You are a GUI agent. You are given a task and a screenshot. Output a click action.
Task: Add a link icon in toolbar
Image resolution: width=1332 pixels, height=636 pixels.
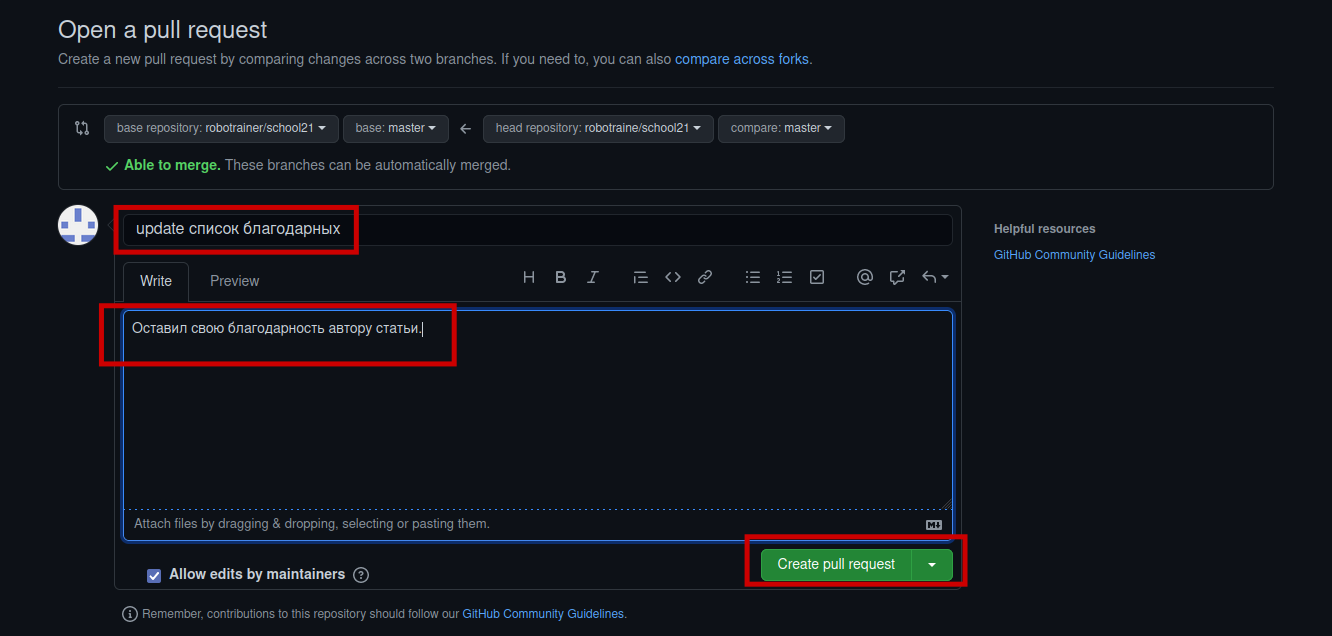click(705, 277)
